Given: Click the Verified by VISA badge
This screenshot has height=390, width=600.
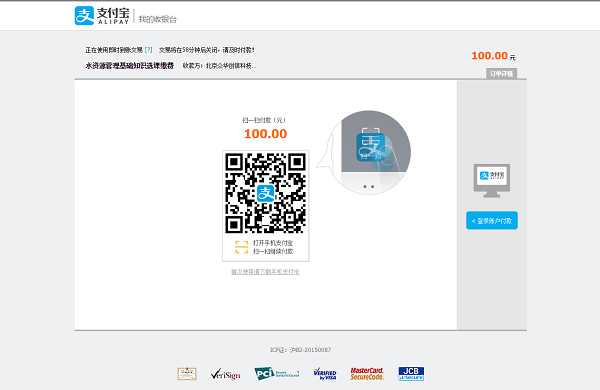Looking at the screenshot, I should 324,374.
